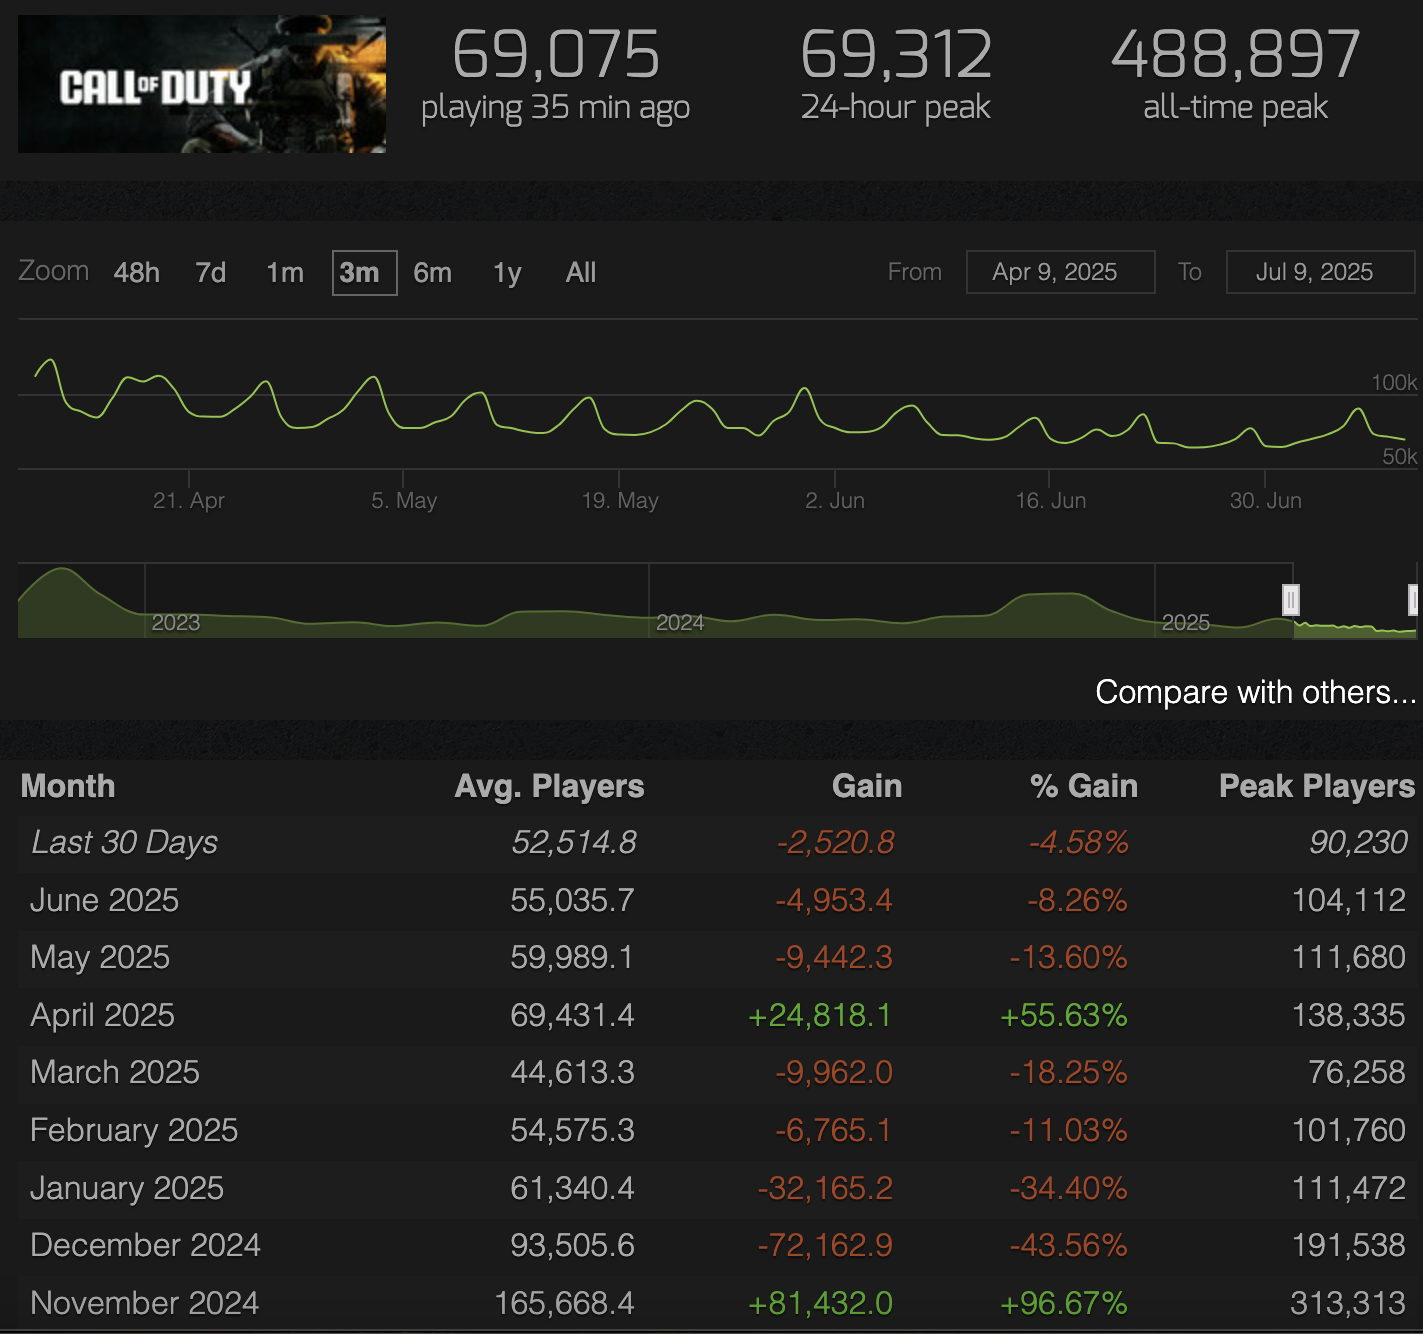Click the Peak Players column header
The height and width of the screenshot is (1334, 1423).
pyautogui.click(x=1317, y=786)
